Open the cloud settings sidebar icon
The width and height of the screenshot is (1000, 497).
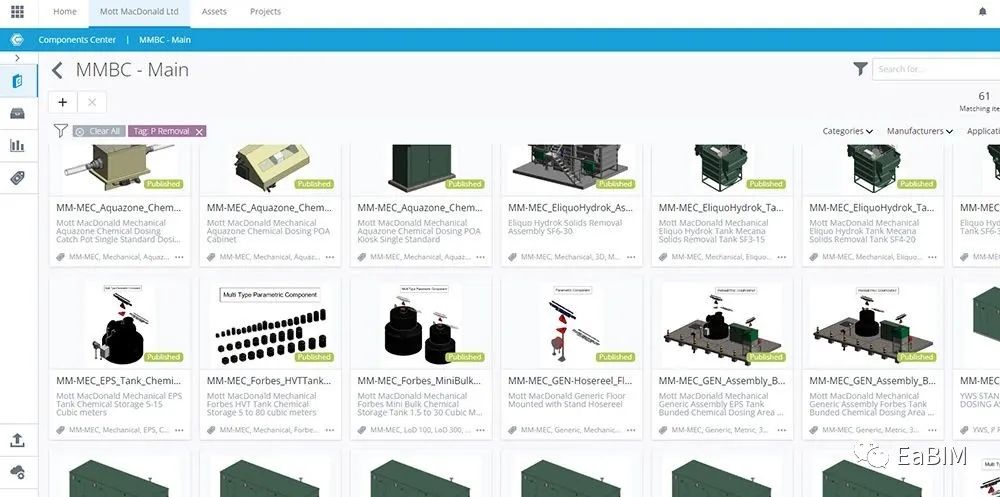click(x=17, y=472)
